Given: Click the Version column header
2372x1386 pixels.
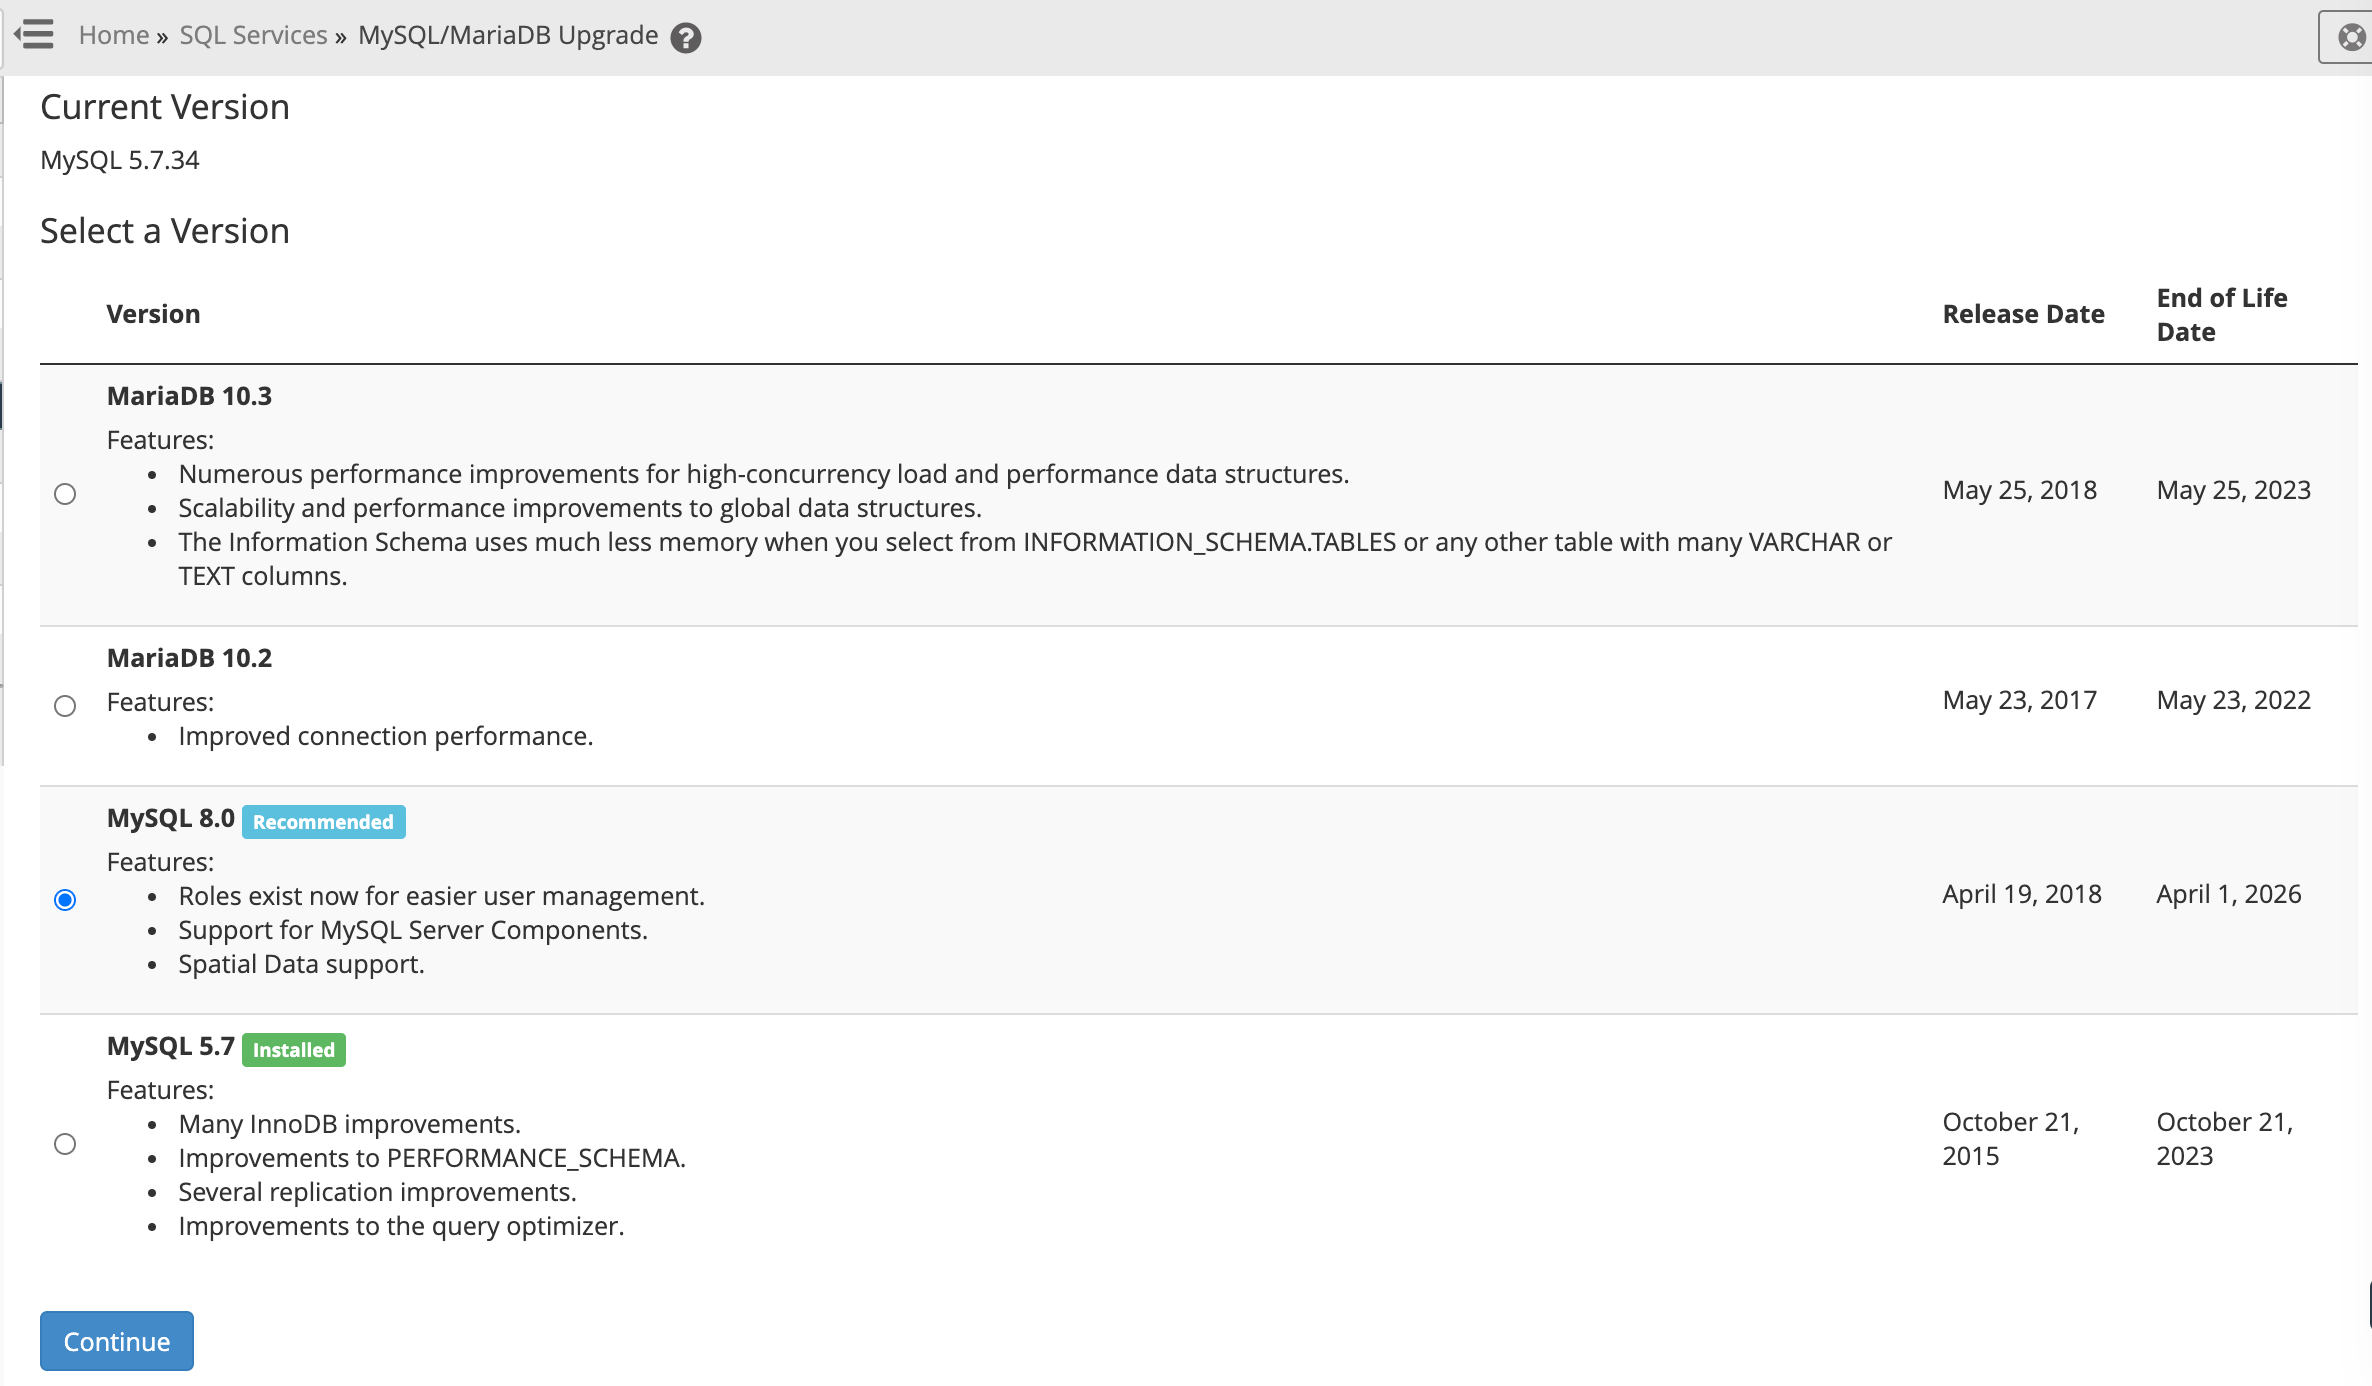Looking at the screenshot, I should (x=153, y=314).
